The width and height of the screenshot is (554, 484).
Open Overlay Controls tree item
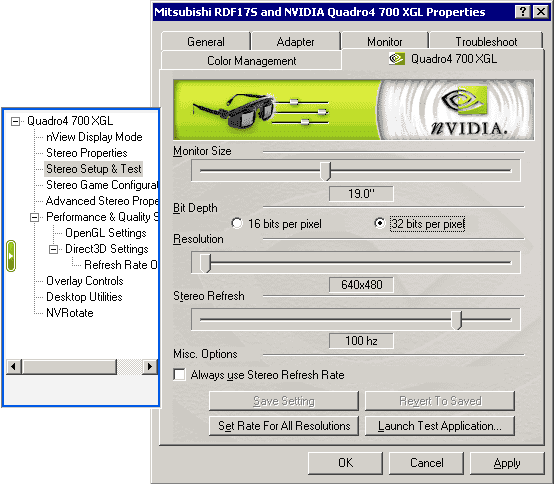pyautogui.click(x=85, y=281)
